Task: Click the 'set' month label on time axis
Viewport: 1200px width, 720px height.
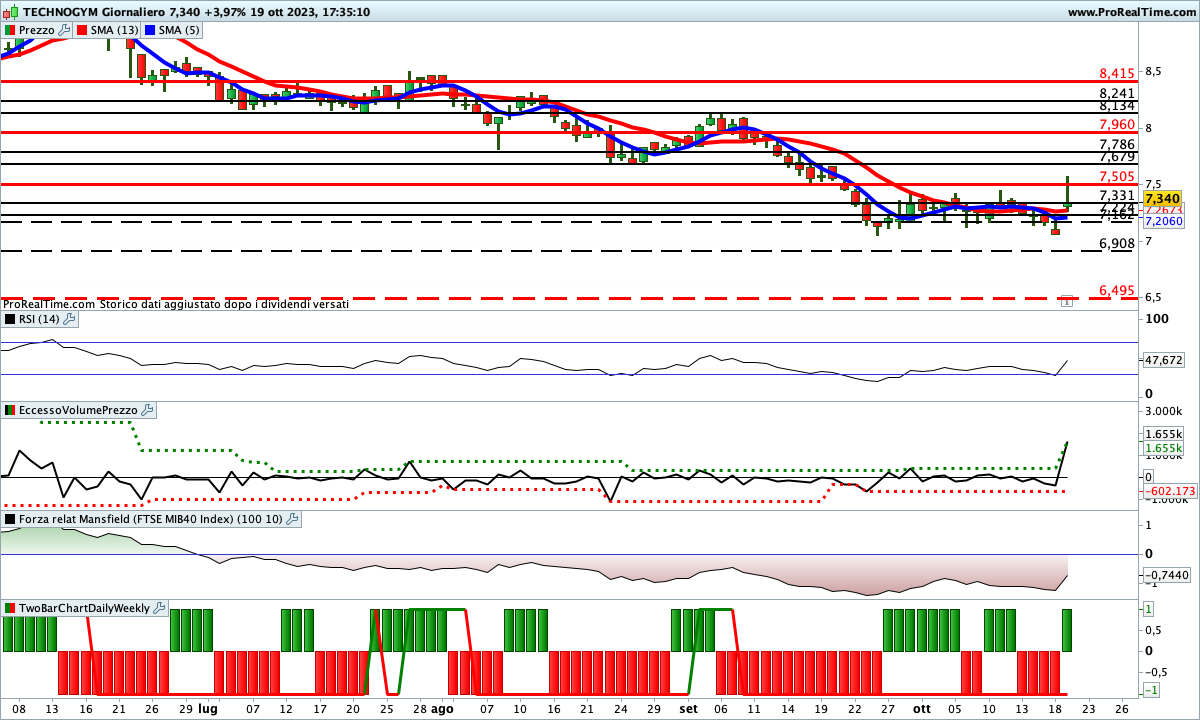Action: [688, 708]
